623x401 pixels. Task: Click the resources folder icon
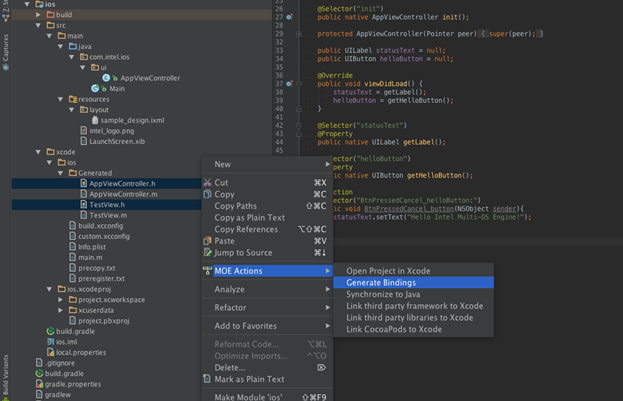click(73, 99)
